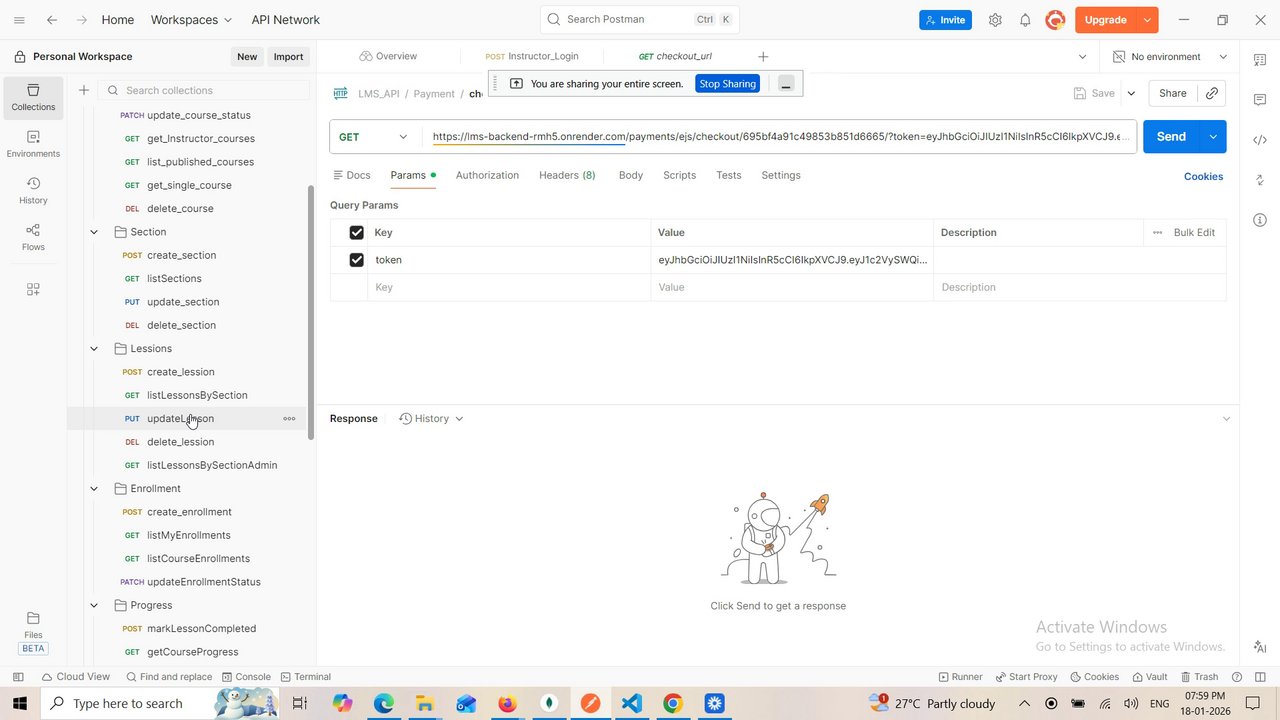1280x720 pixels.
Task: Switch to the Tests tab
Action: click(x=729, y=175)
